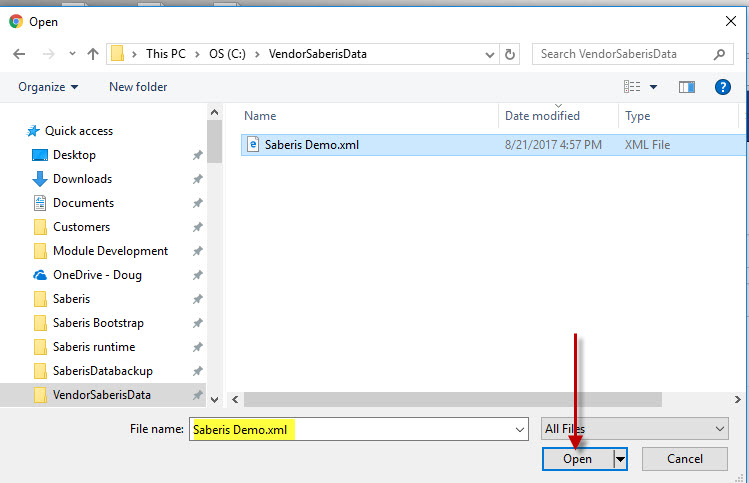This screenshot has width=749, height=483.
Task: Refresh the VendorSaberisData folder listing
Action: pyautogui.click(x=511, y=54)
